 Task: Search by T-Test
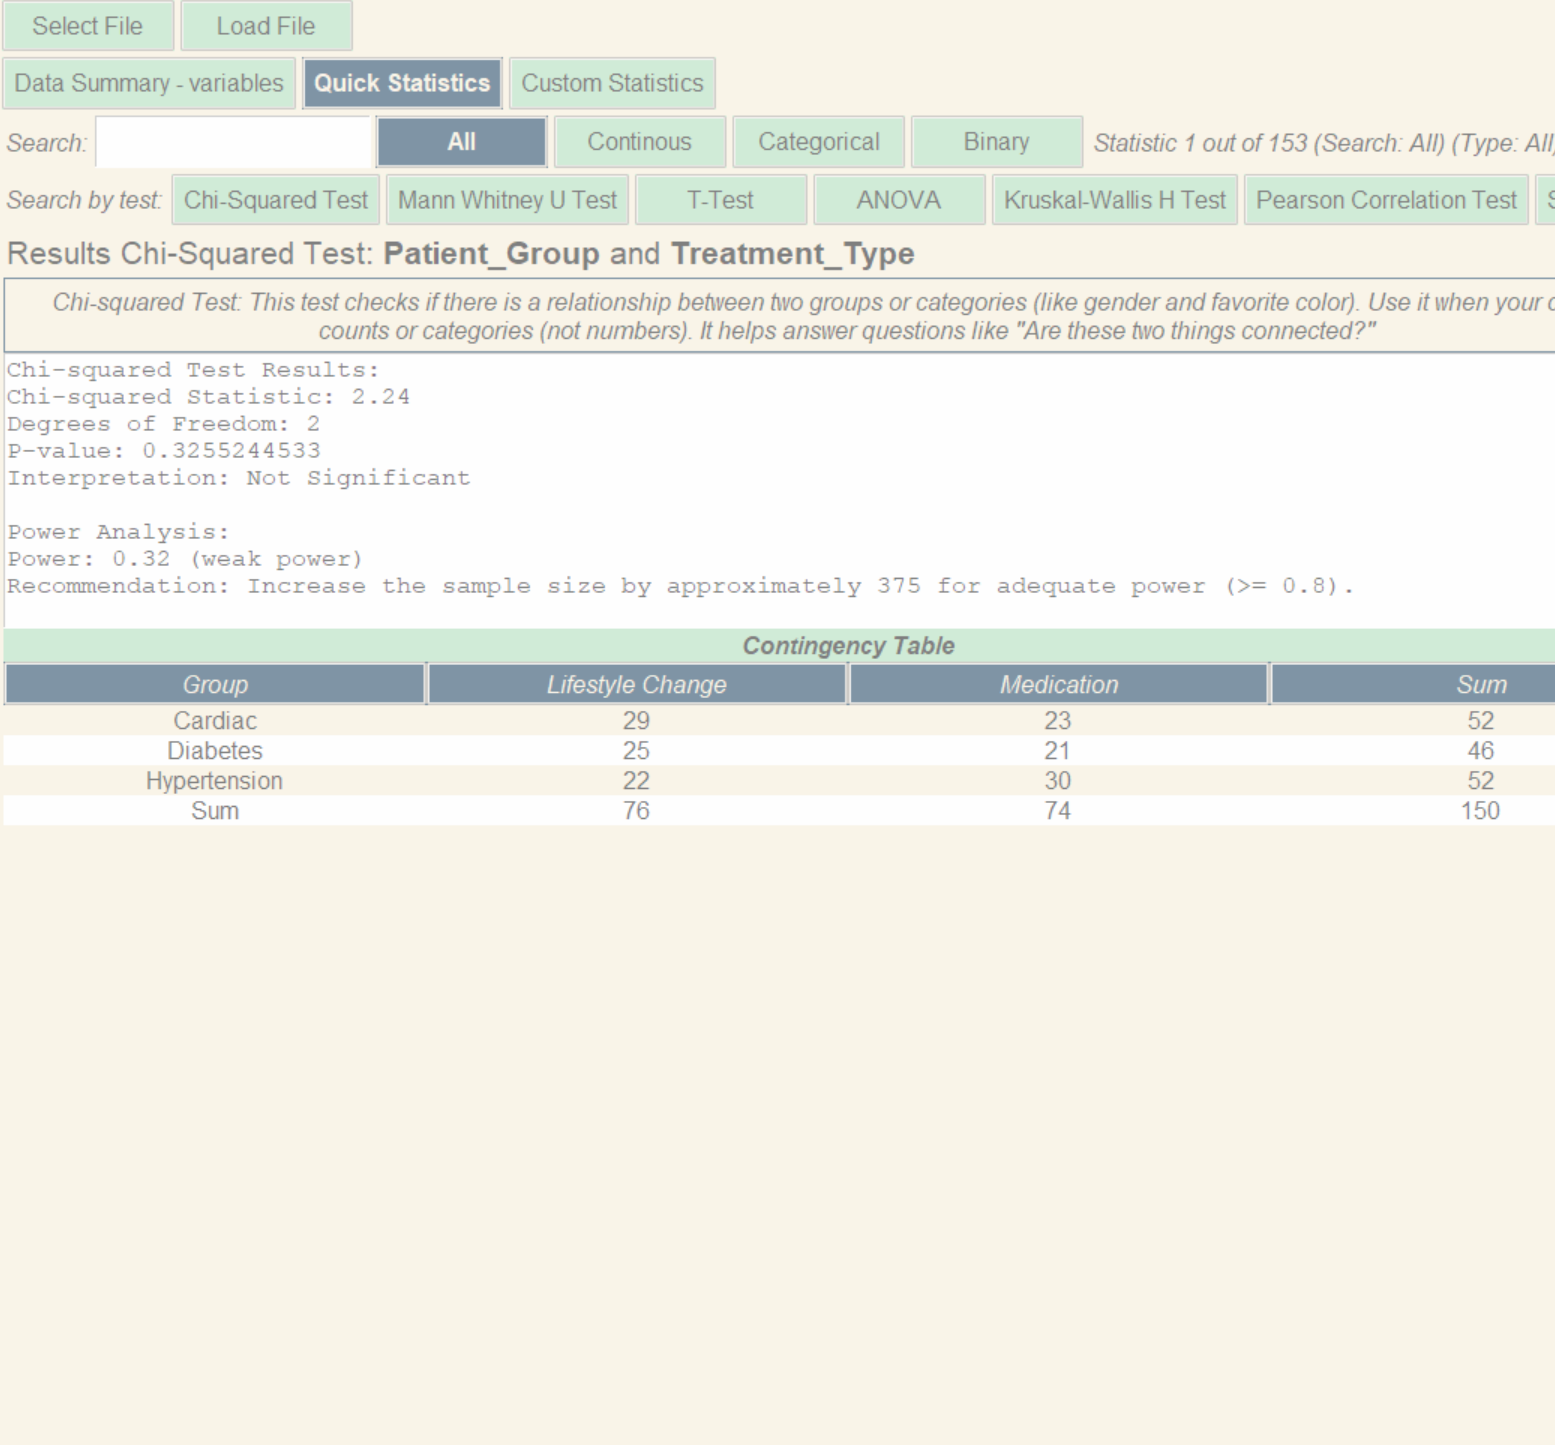(x=720, y=200)
